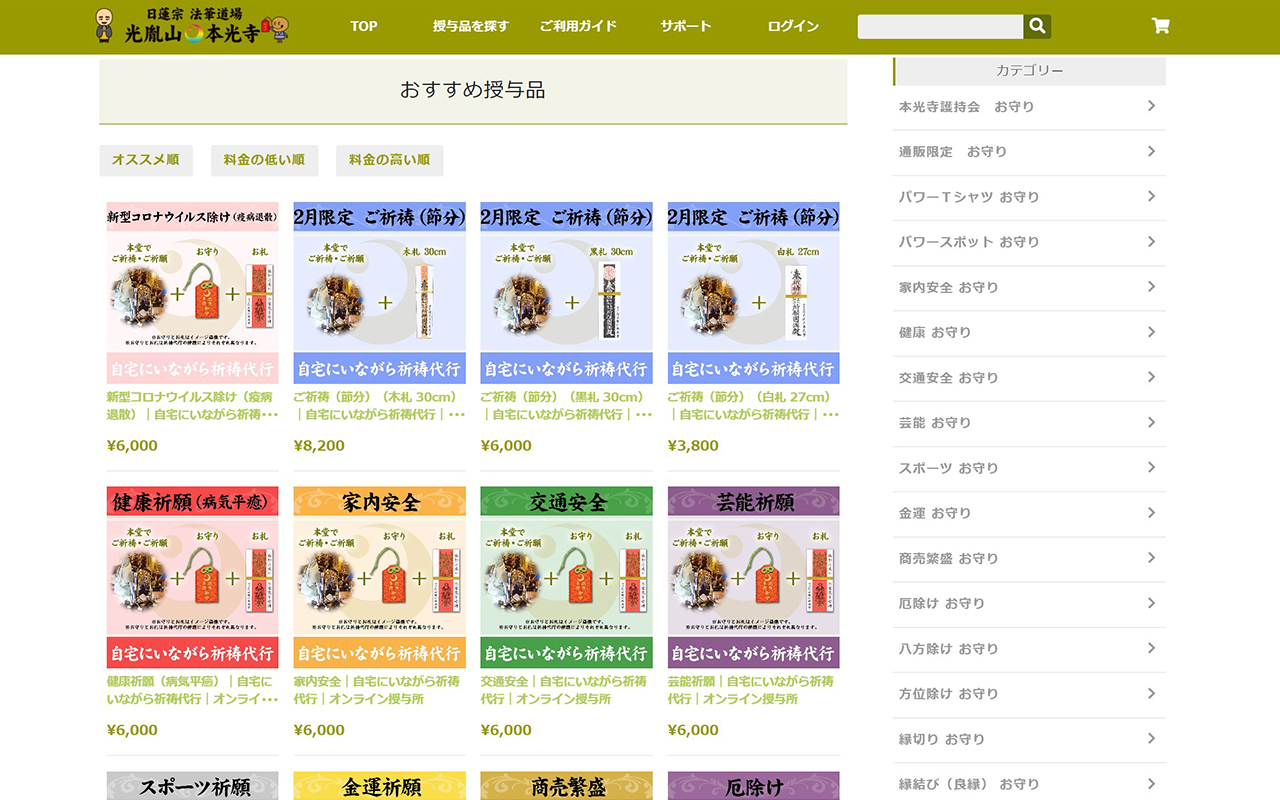Click the search input field
Screen dimensions: 1280x800
[x=940, y=27]
